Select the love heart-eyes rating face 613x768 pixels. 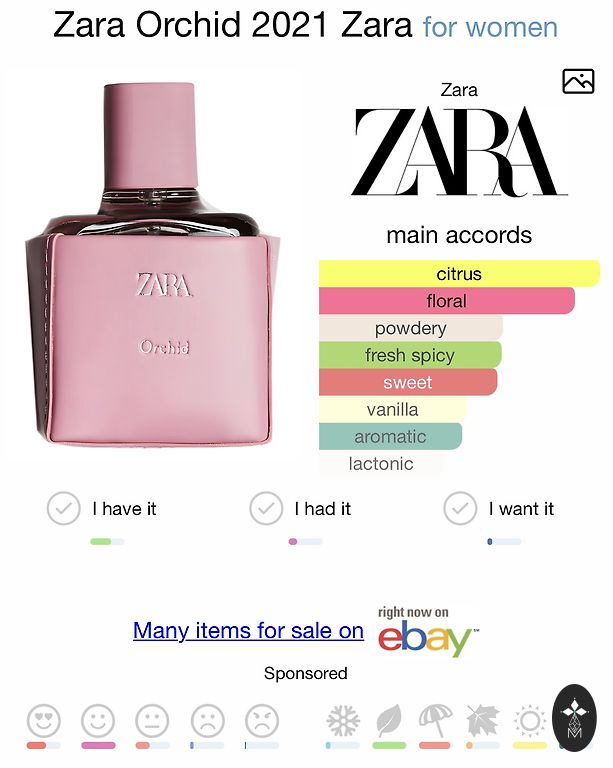(x=44, y=721)
